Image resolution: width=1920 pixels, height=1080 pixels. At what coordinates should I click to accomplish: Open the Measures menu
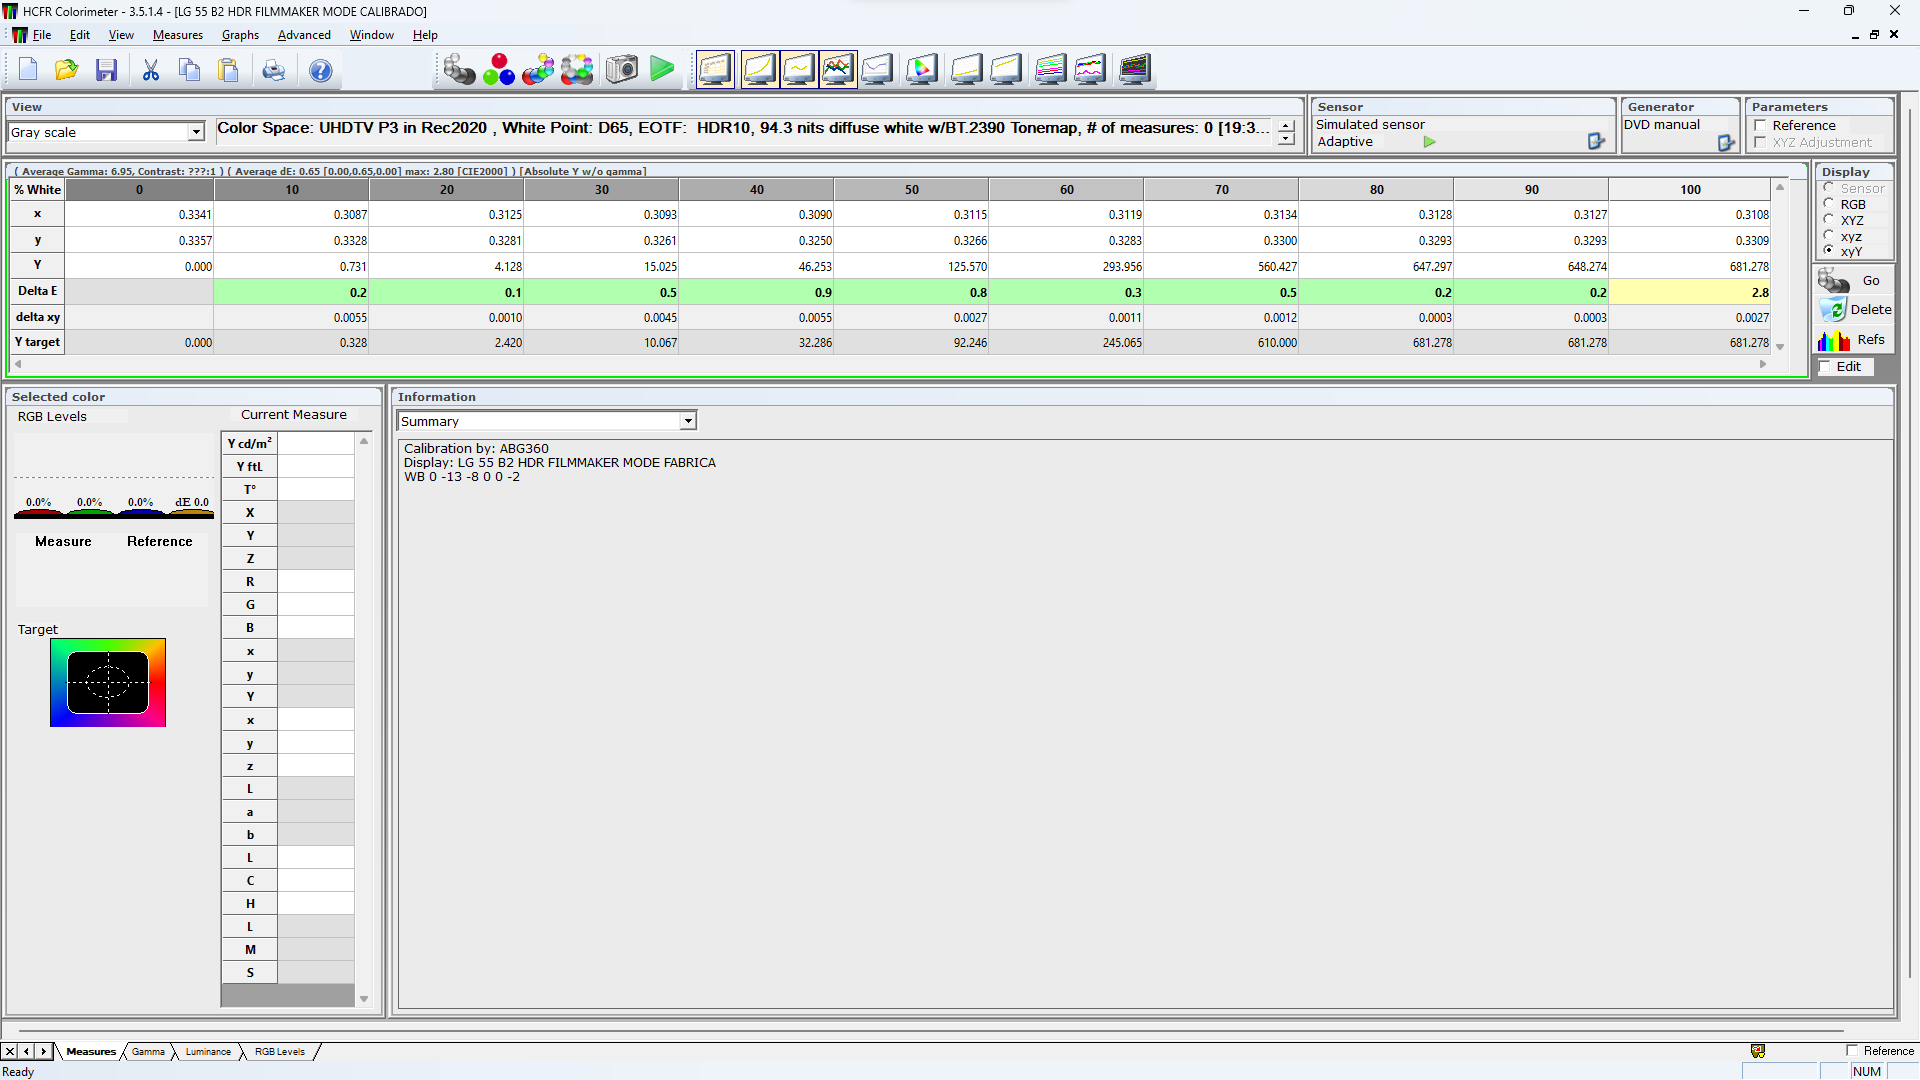click(177, 34)
